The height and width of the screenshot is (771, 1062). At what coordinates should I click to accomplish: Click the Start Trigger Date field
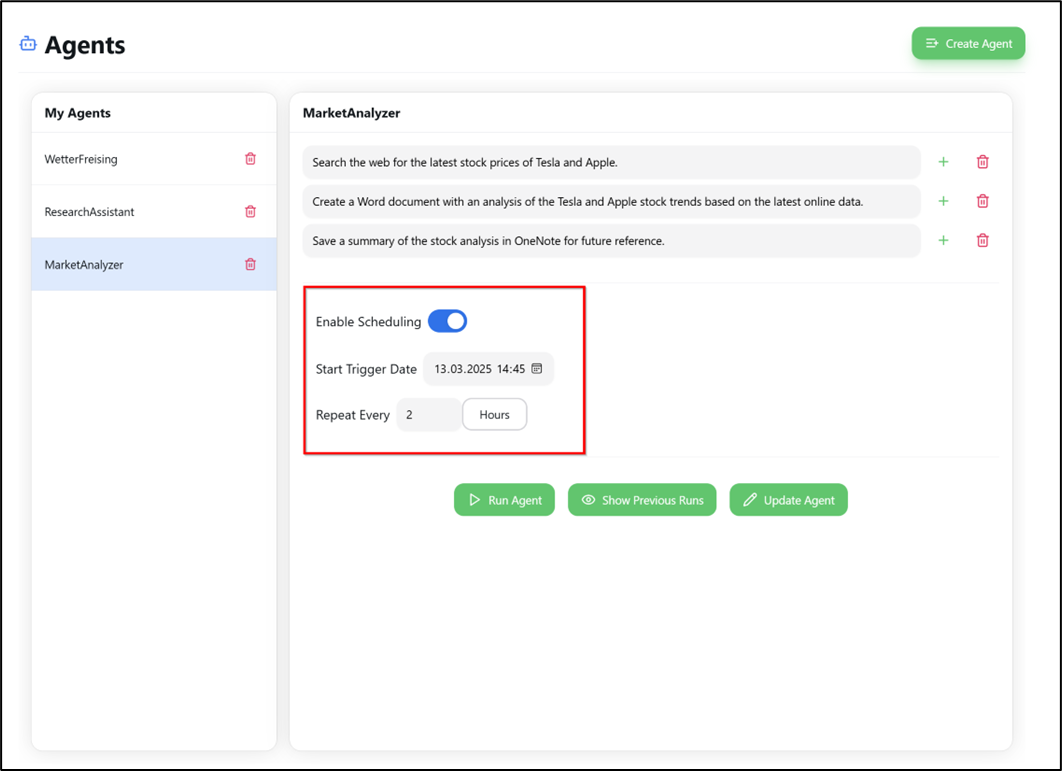[478, 369]
